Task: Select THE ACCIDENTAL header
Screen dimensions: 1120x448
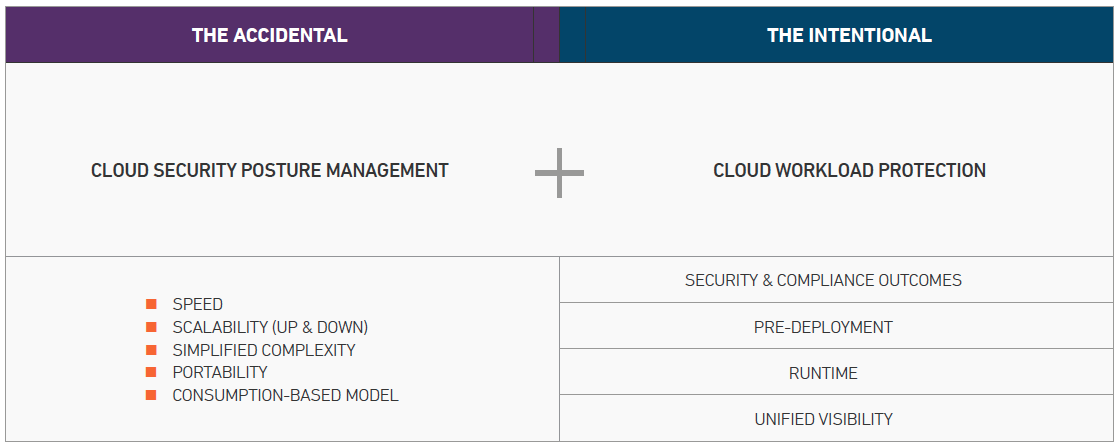Action: click(x=269, y=35)
